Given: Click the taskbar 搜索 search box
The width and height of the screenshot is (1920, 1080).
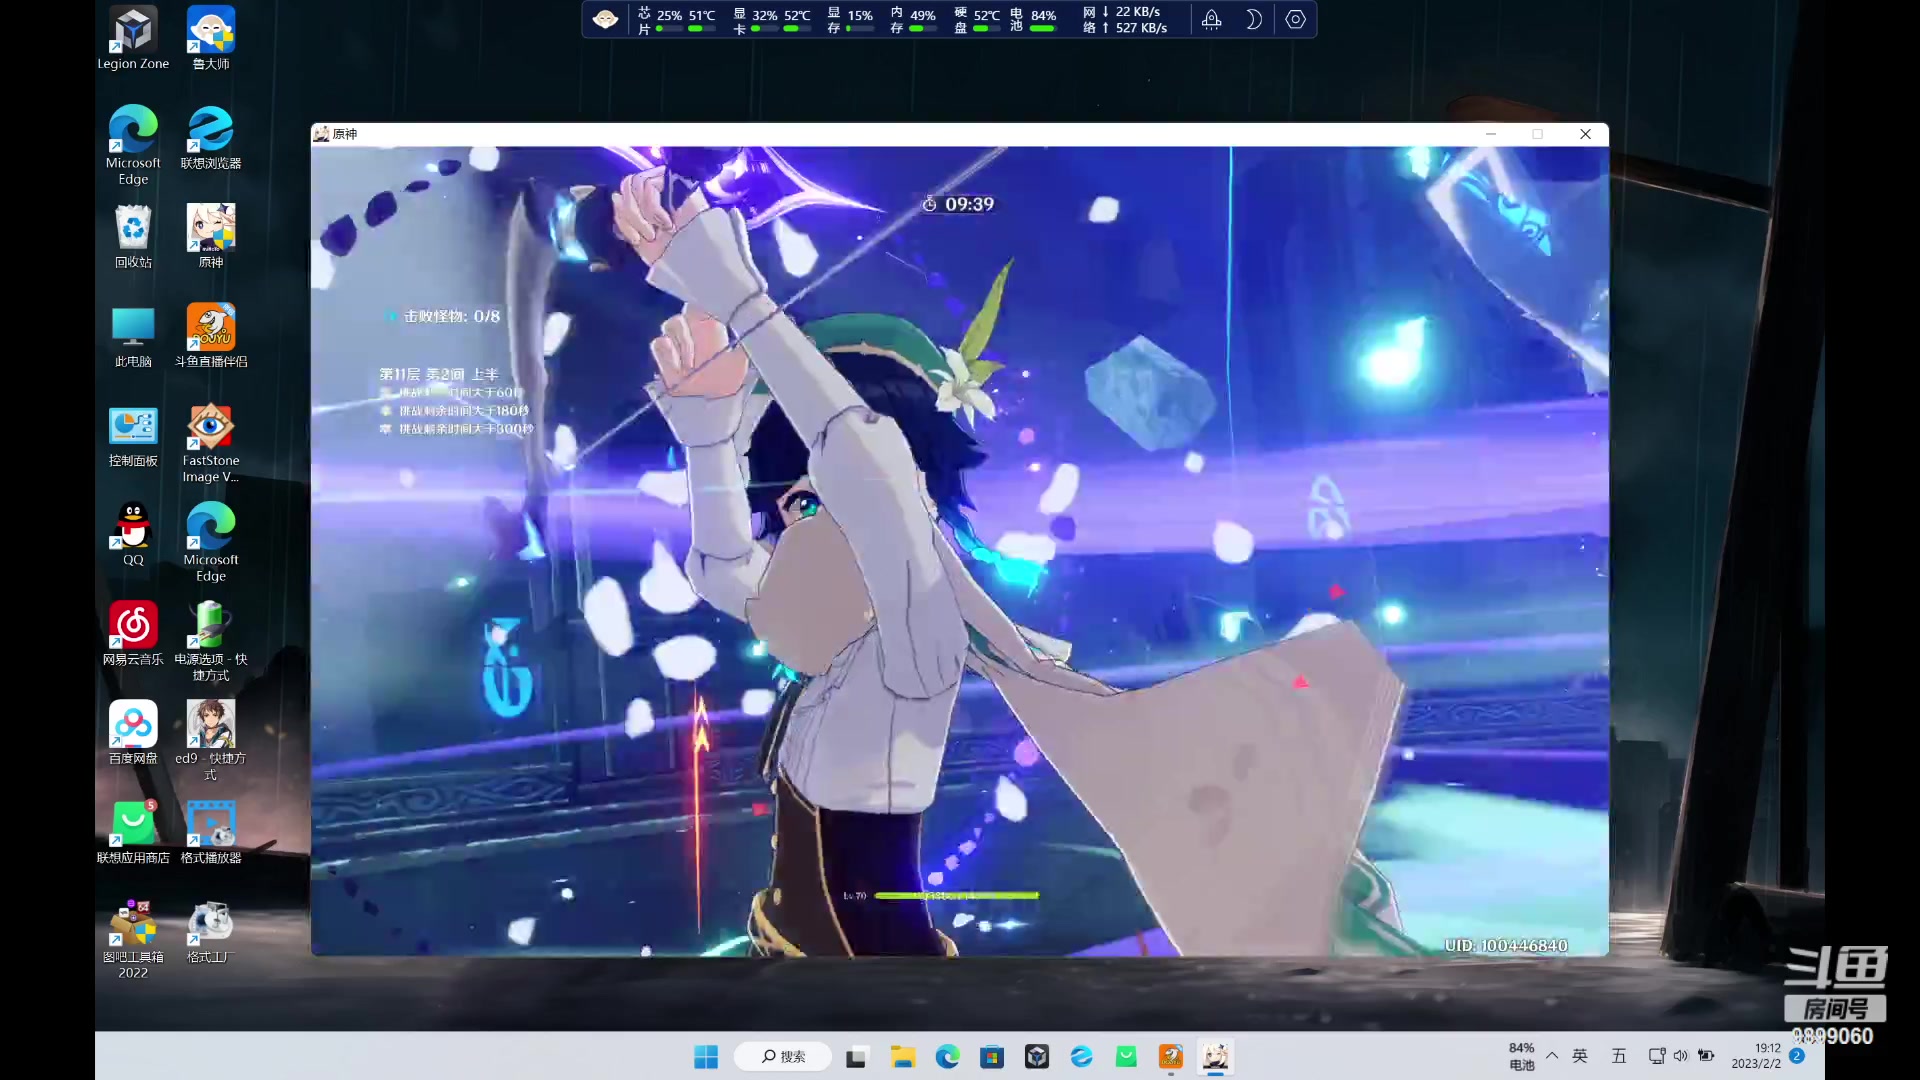Looking at the screenshot, I should tap(783, 1057).
